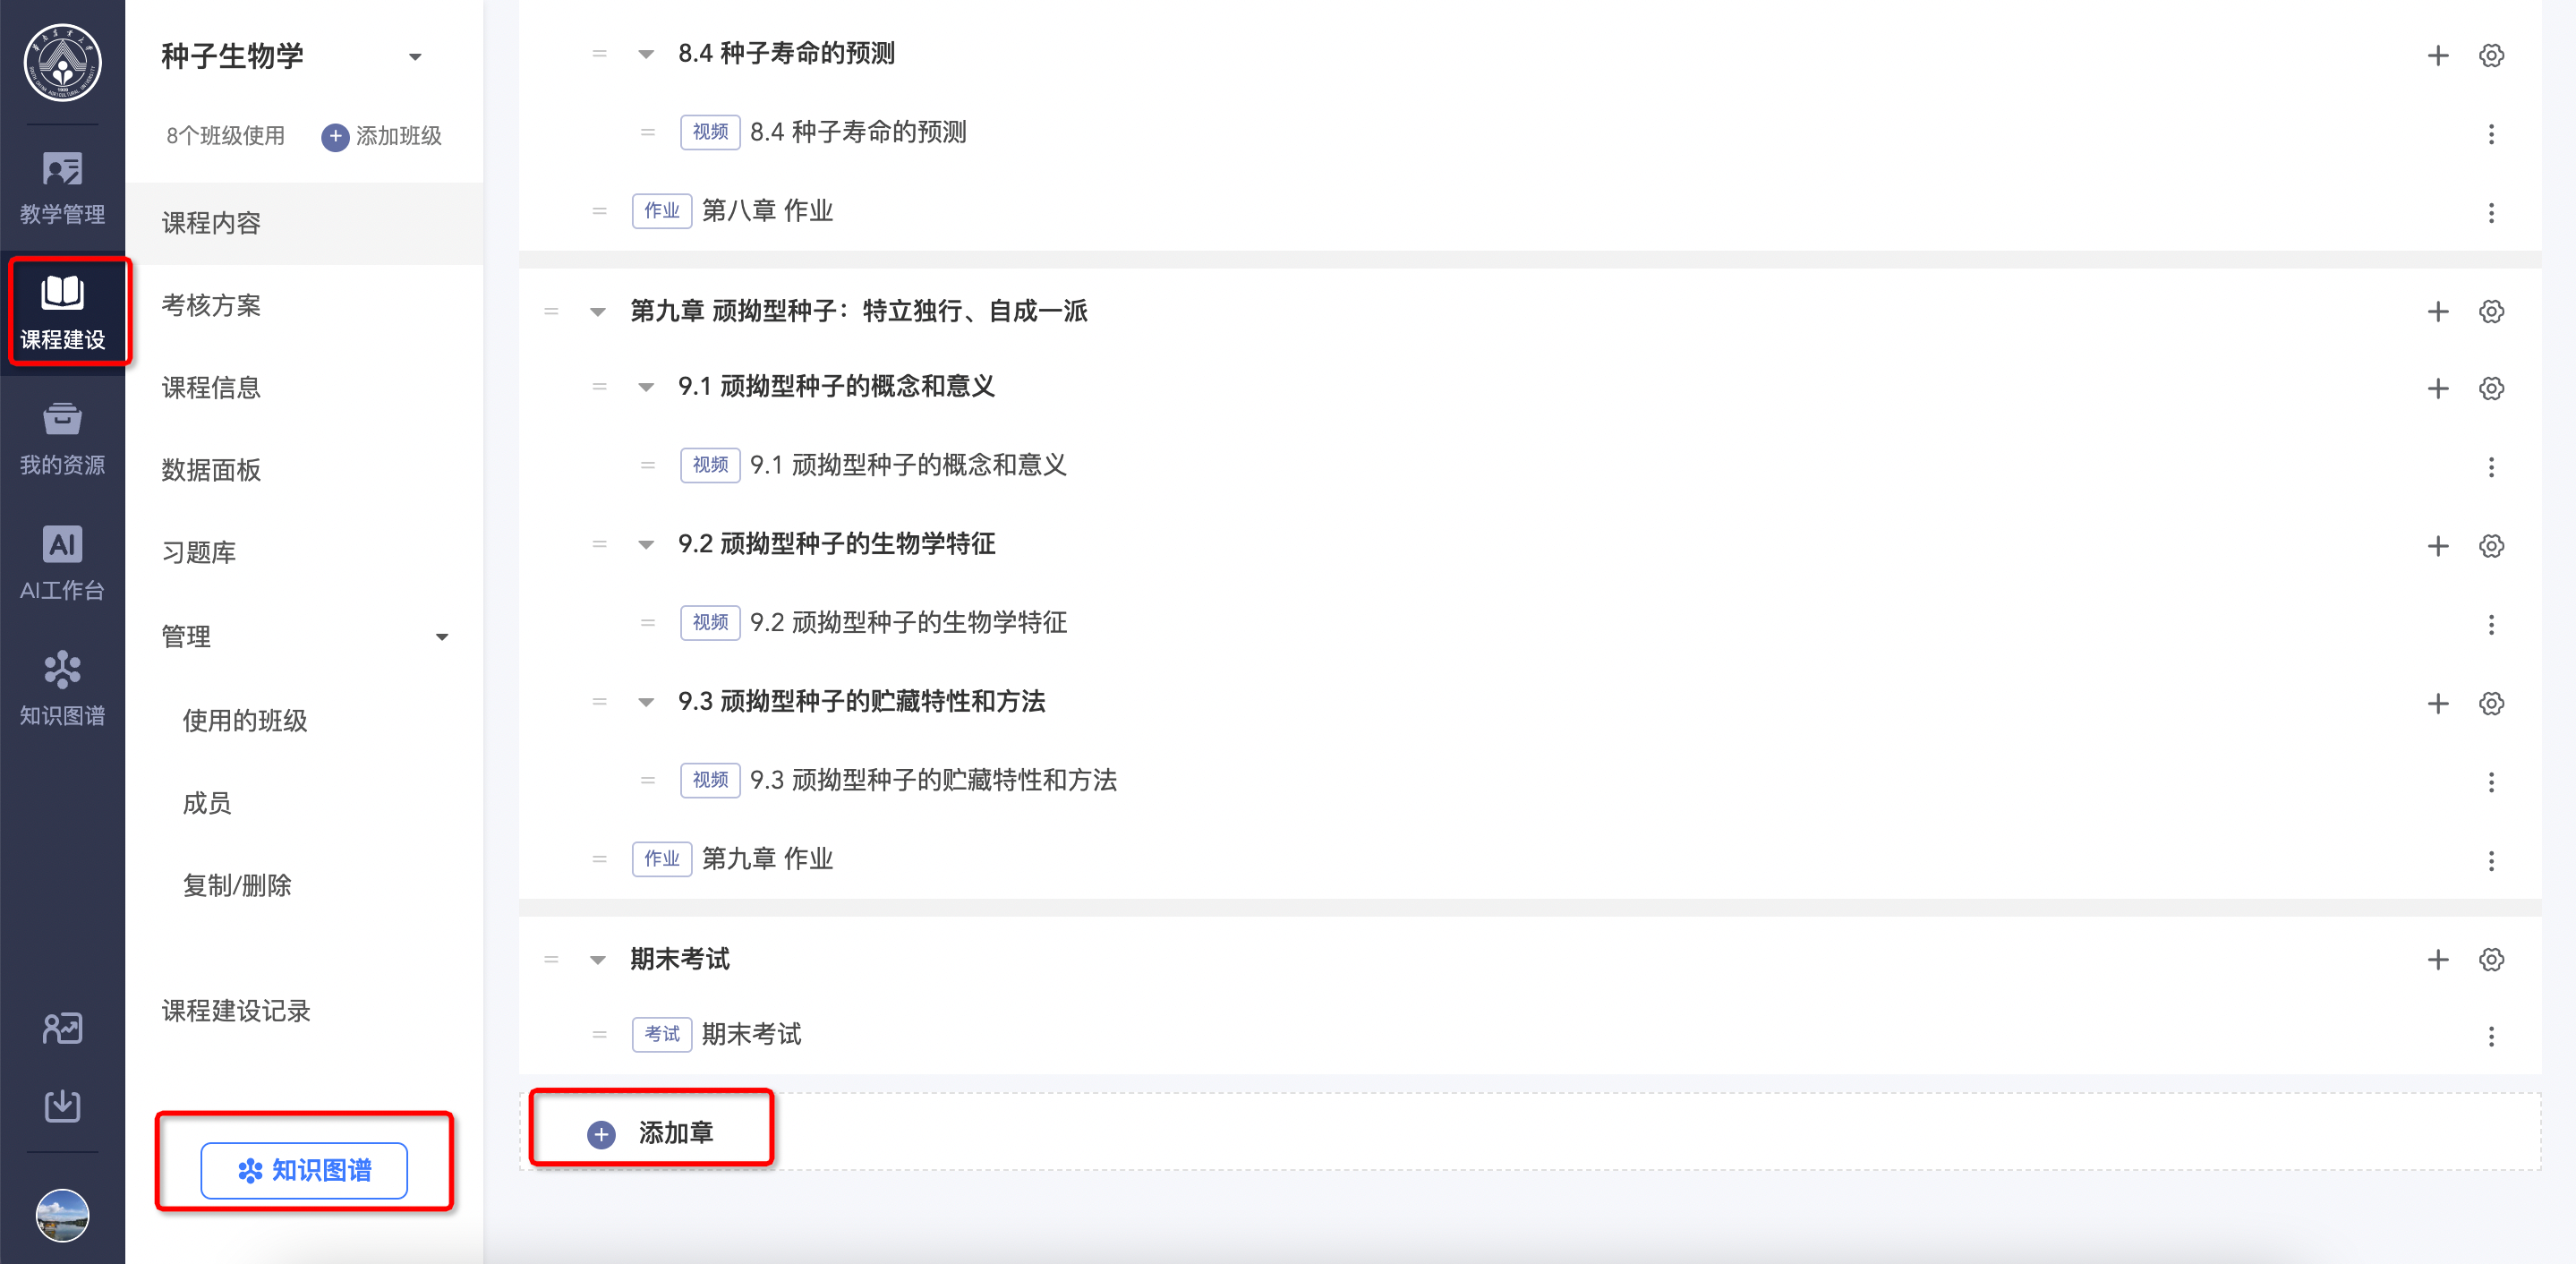Open more options for 第八章 作业
The height and width of the screenshot is (1264, 2576).
coord(2491,212)
